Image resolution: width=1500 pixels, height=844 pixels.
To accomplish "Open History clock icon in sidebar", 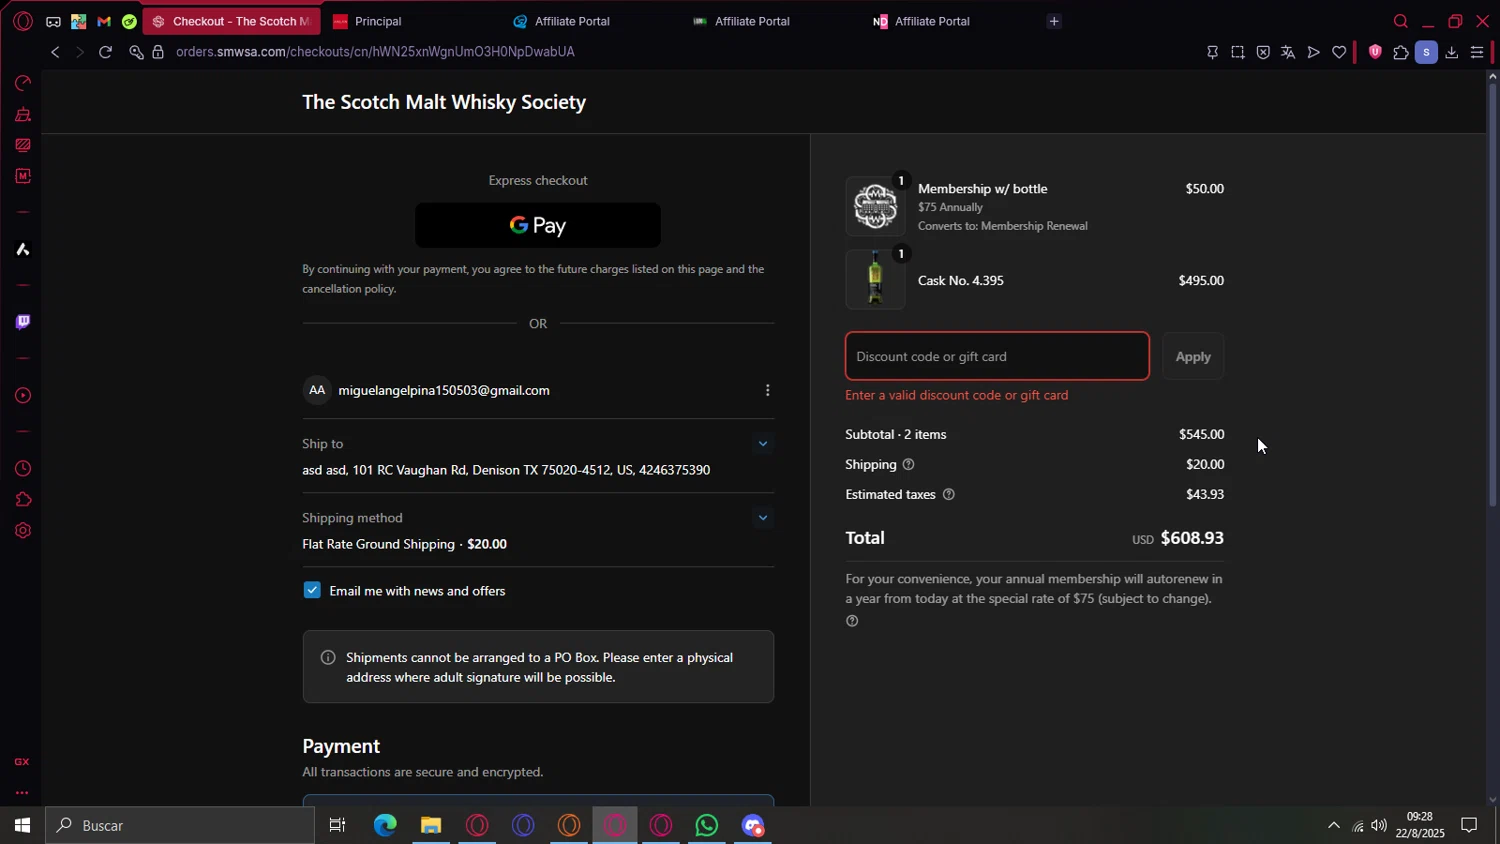I will pos(23,469).
